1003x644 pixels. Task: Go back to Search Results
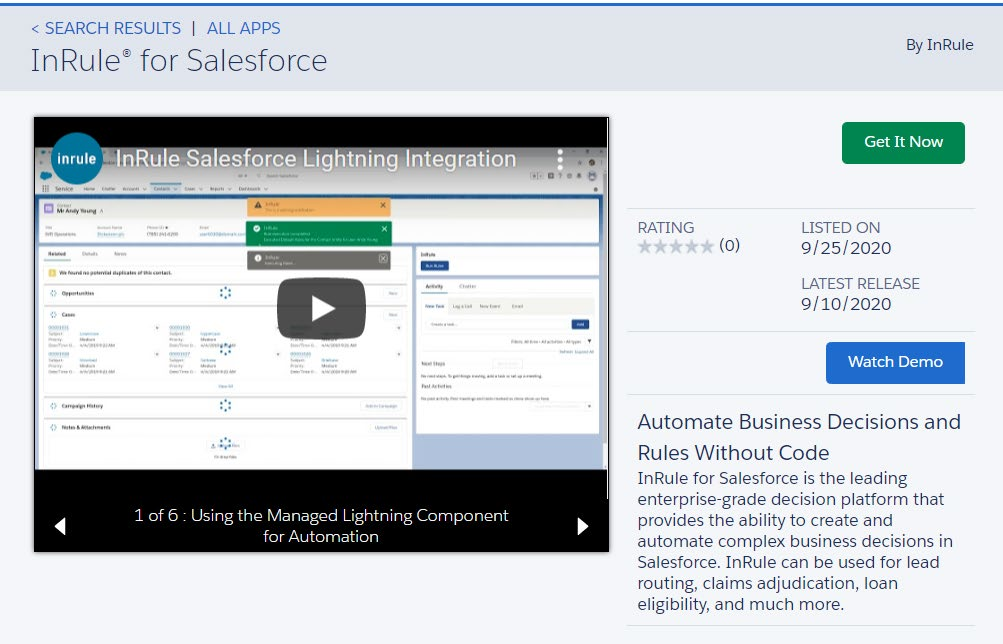click(x=106, y=28)
